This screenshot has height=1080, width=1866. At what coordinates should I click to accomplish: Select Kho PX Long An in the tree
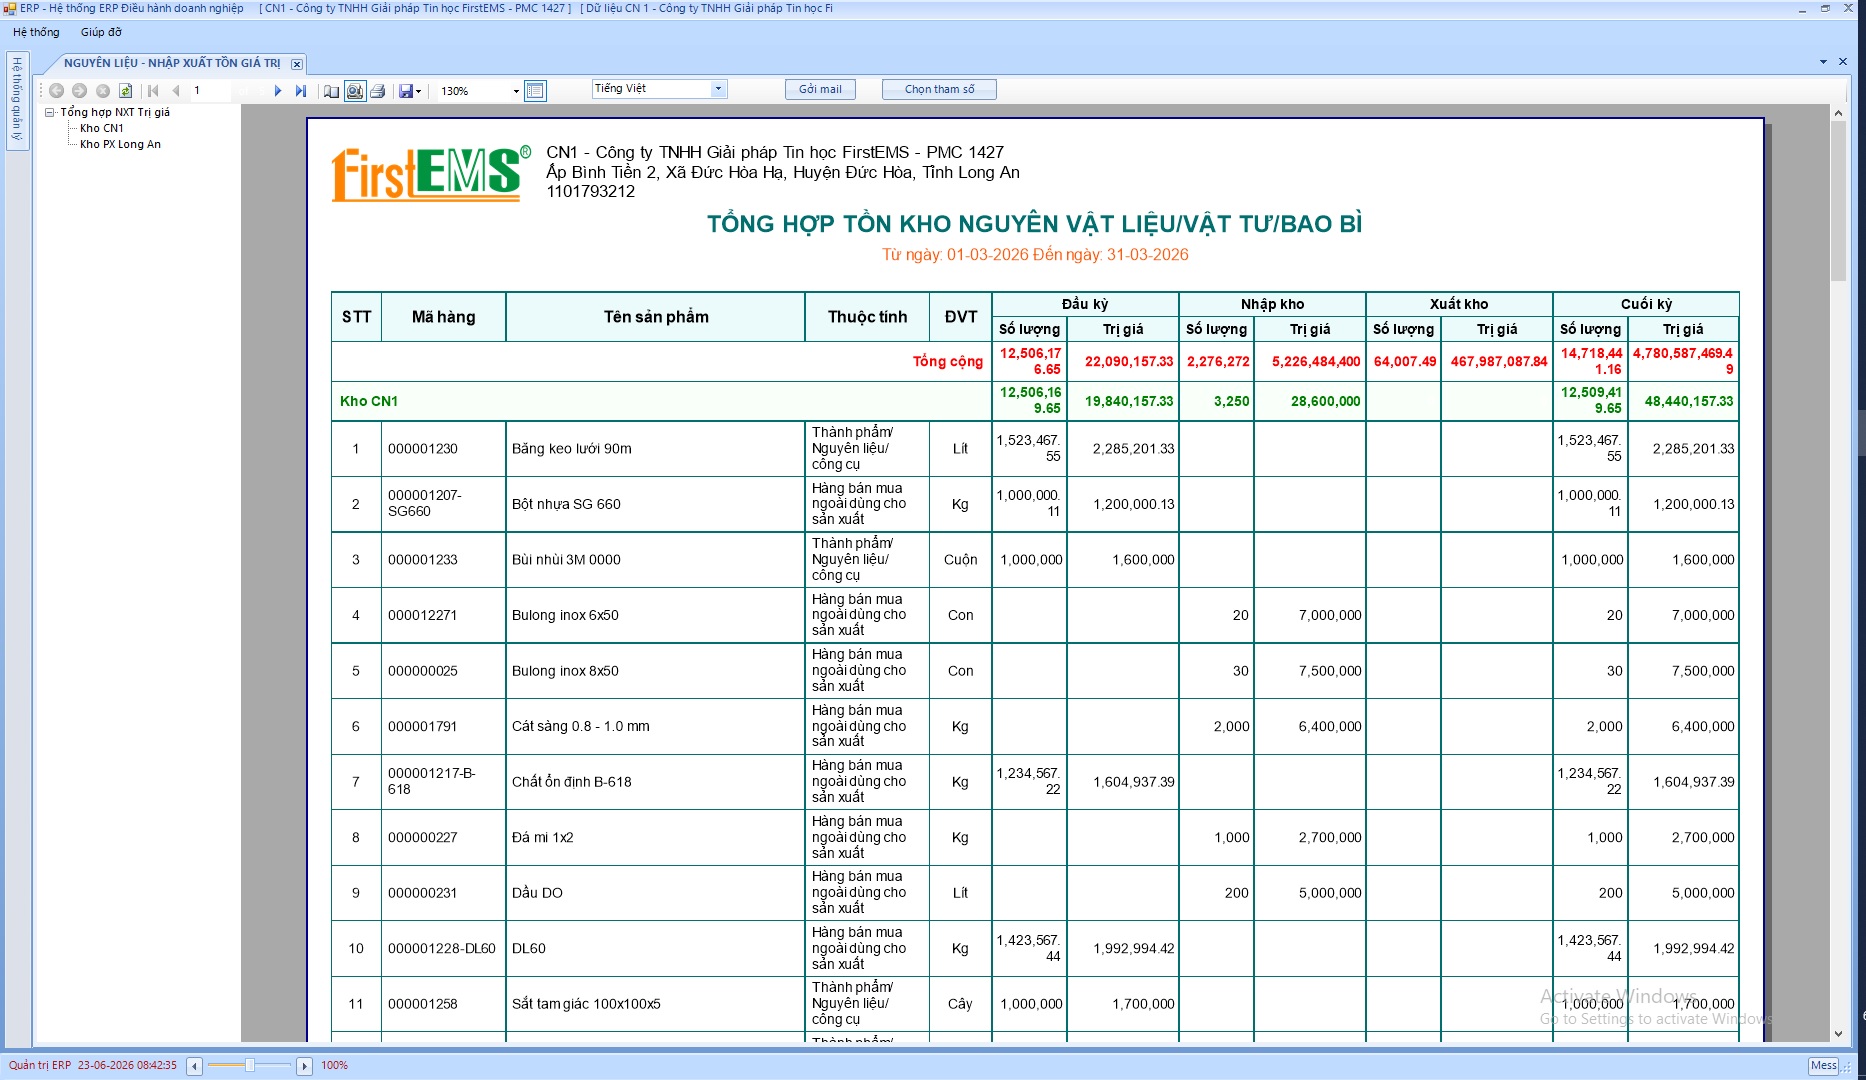pyautogui.click(x=120, y=145)
